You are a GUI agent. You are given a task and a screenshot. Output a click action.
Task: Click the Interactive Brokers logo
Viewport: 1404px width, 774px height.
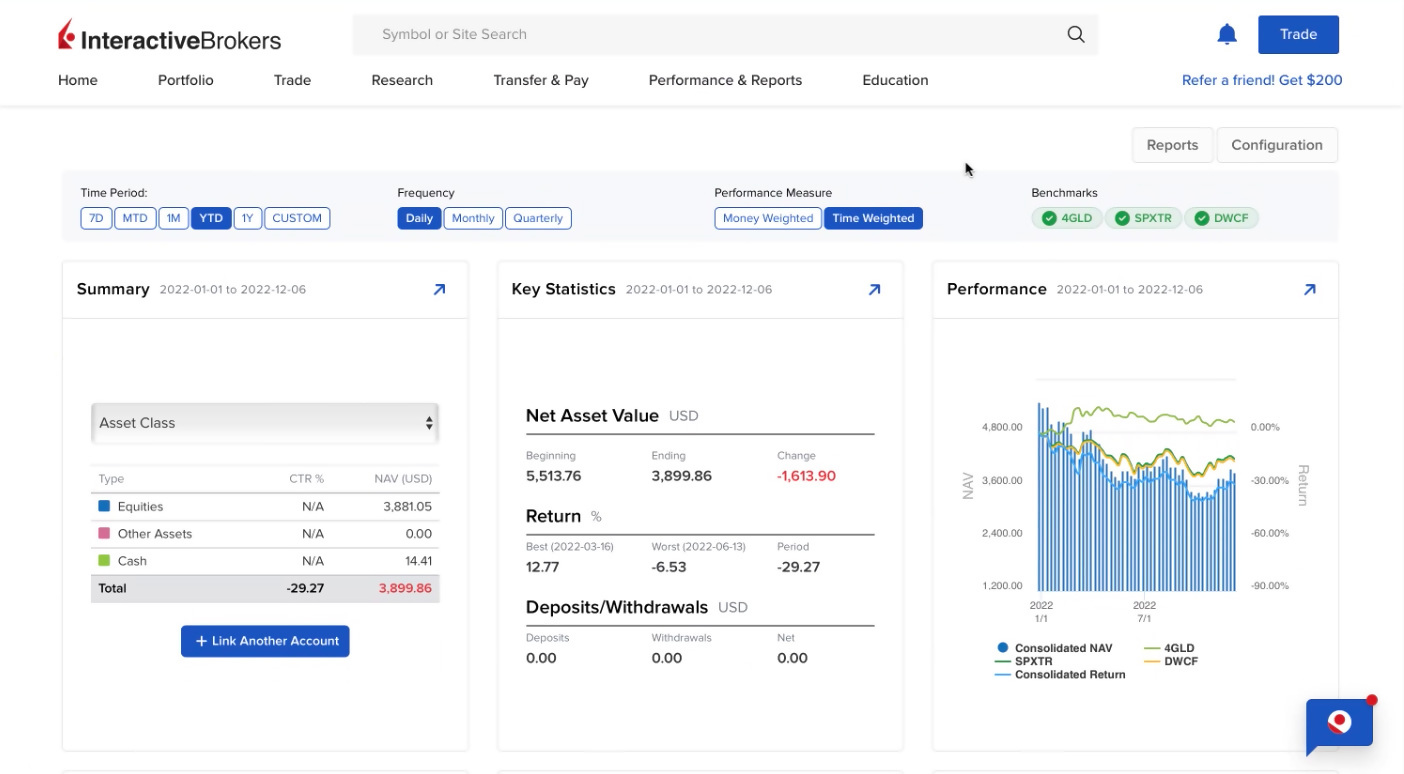click(169, 33)
